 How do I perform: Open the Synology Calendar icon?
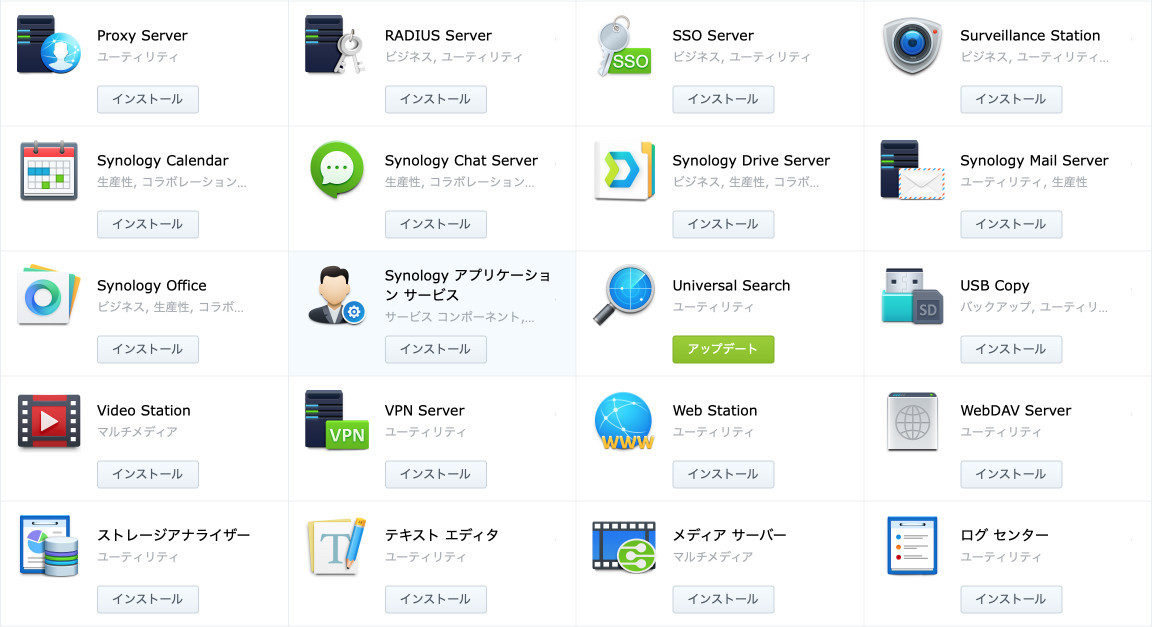(x=48, y=170)
